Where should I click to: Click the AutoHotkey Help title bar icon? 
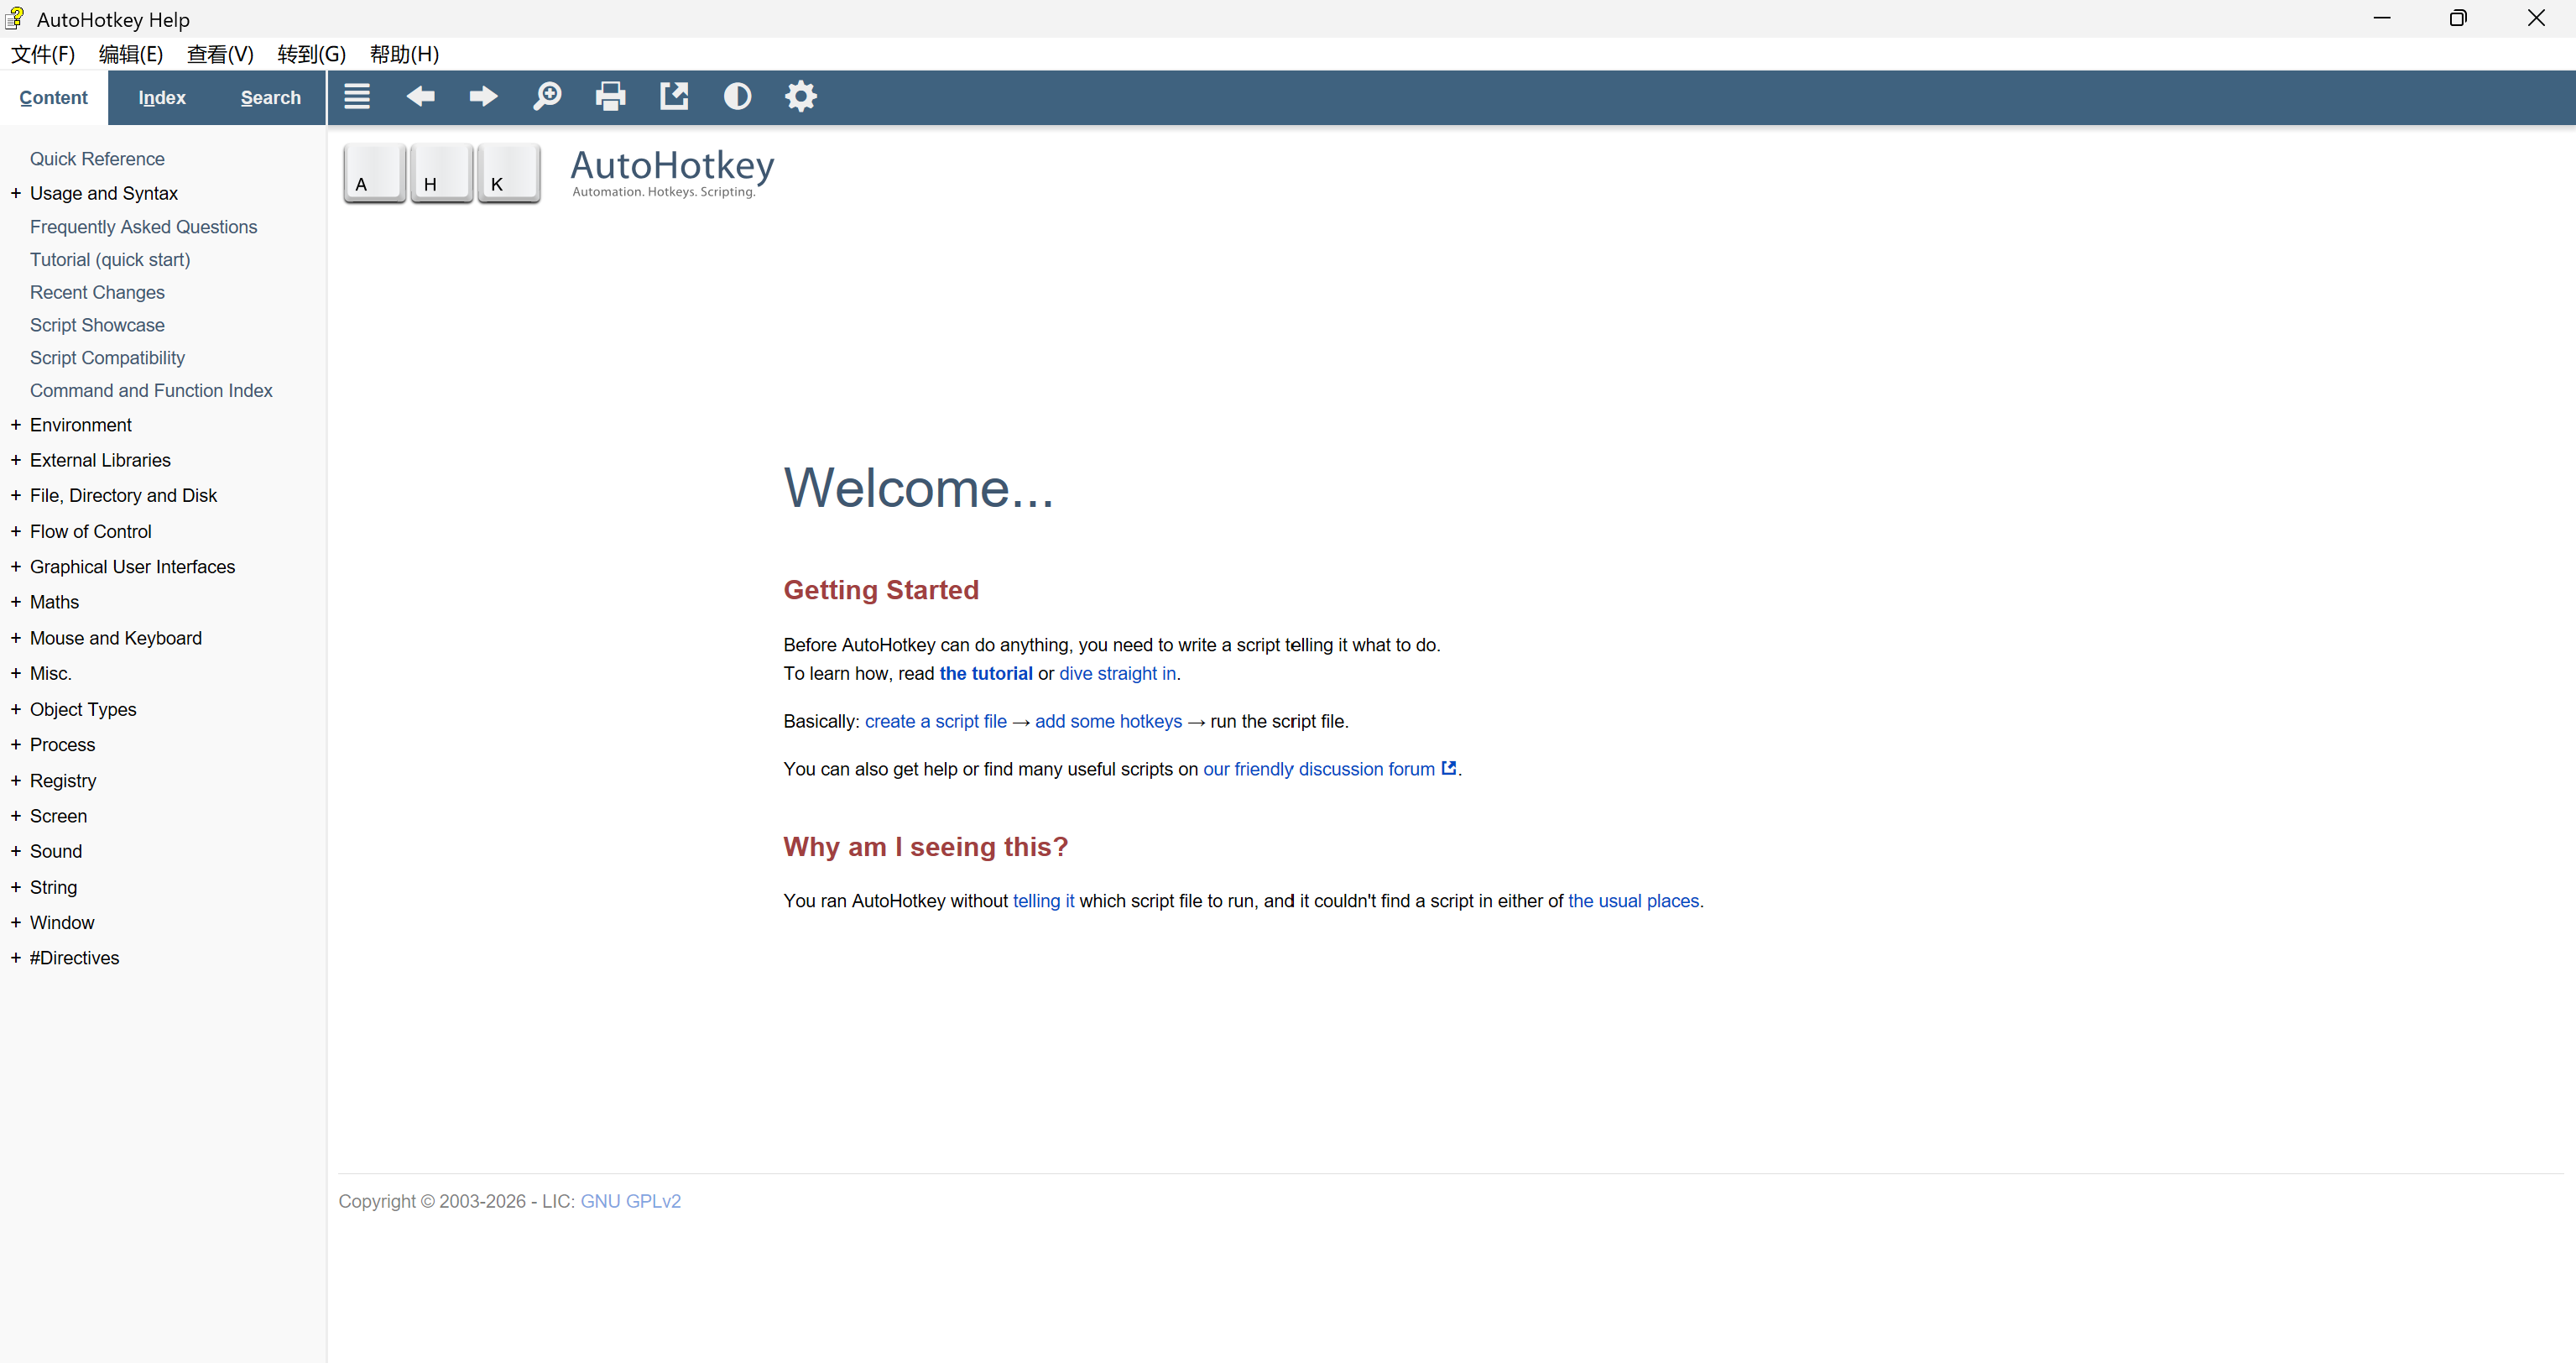(15, 18)
